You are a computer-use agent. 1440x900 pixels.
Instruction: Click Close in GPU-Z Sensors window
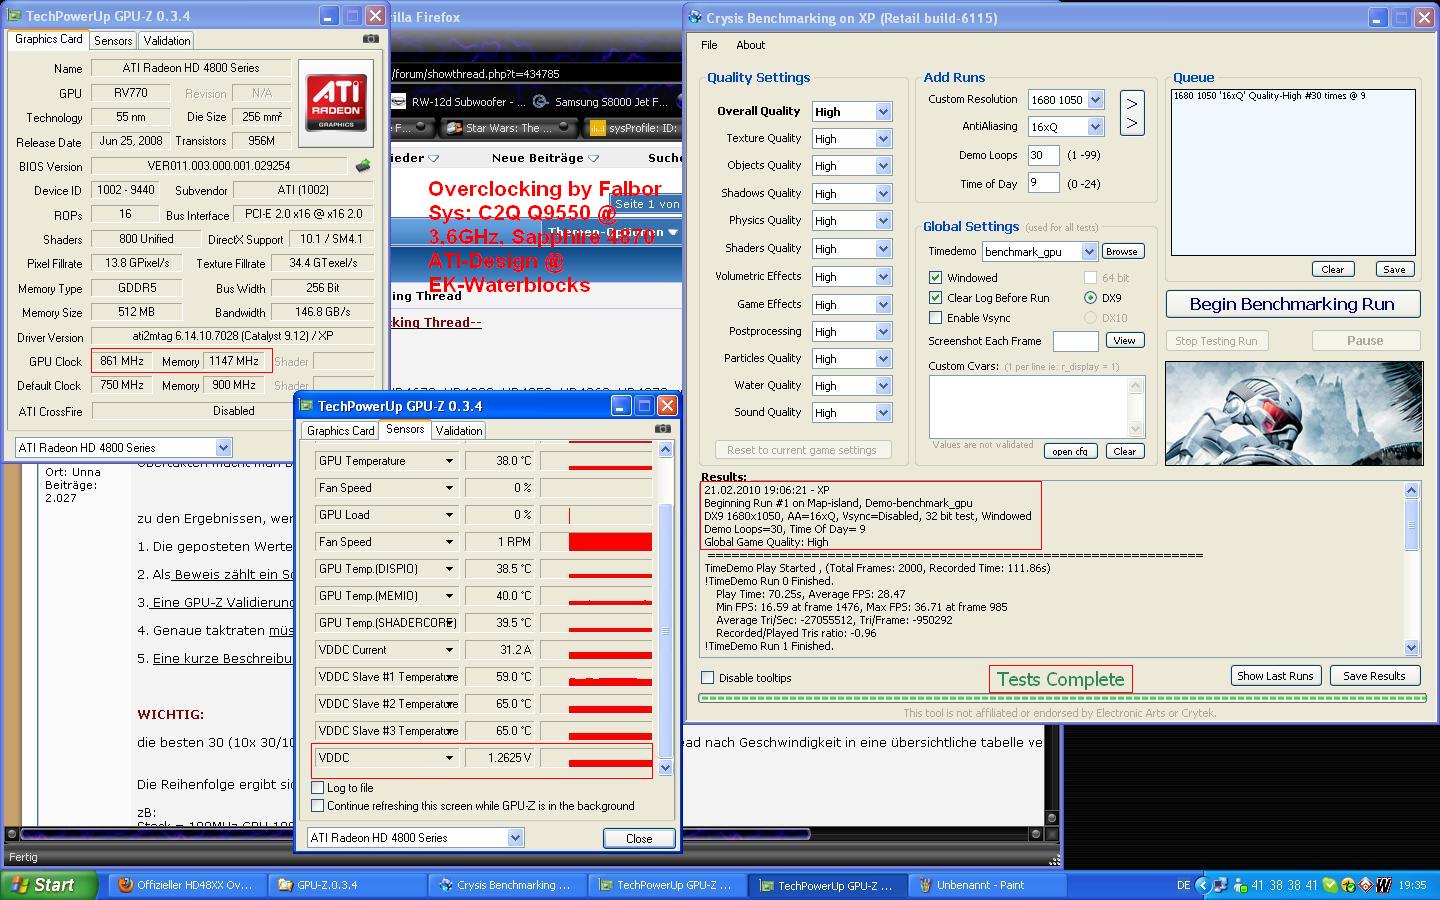click(639, 839)
